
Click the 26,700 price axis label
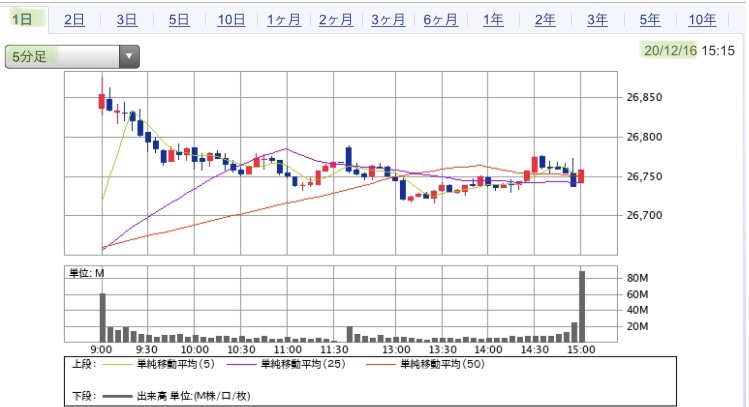click(x=644, y=215)
